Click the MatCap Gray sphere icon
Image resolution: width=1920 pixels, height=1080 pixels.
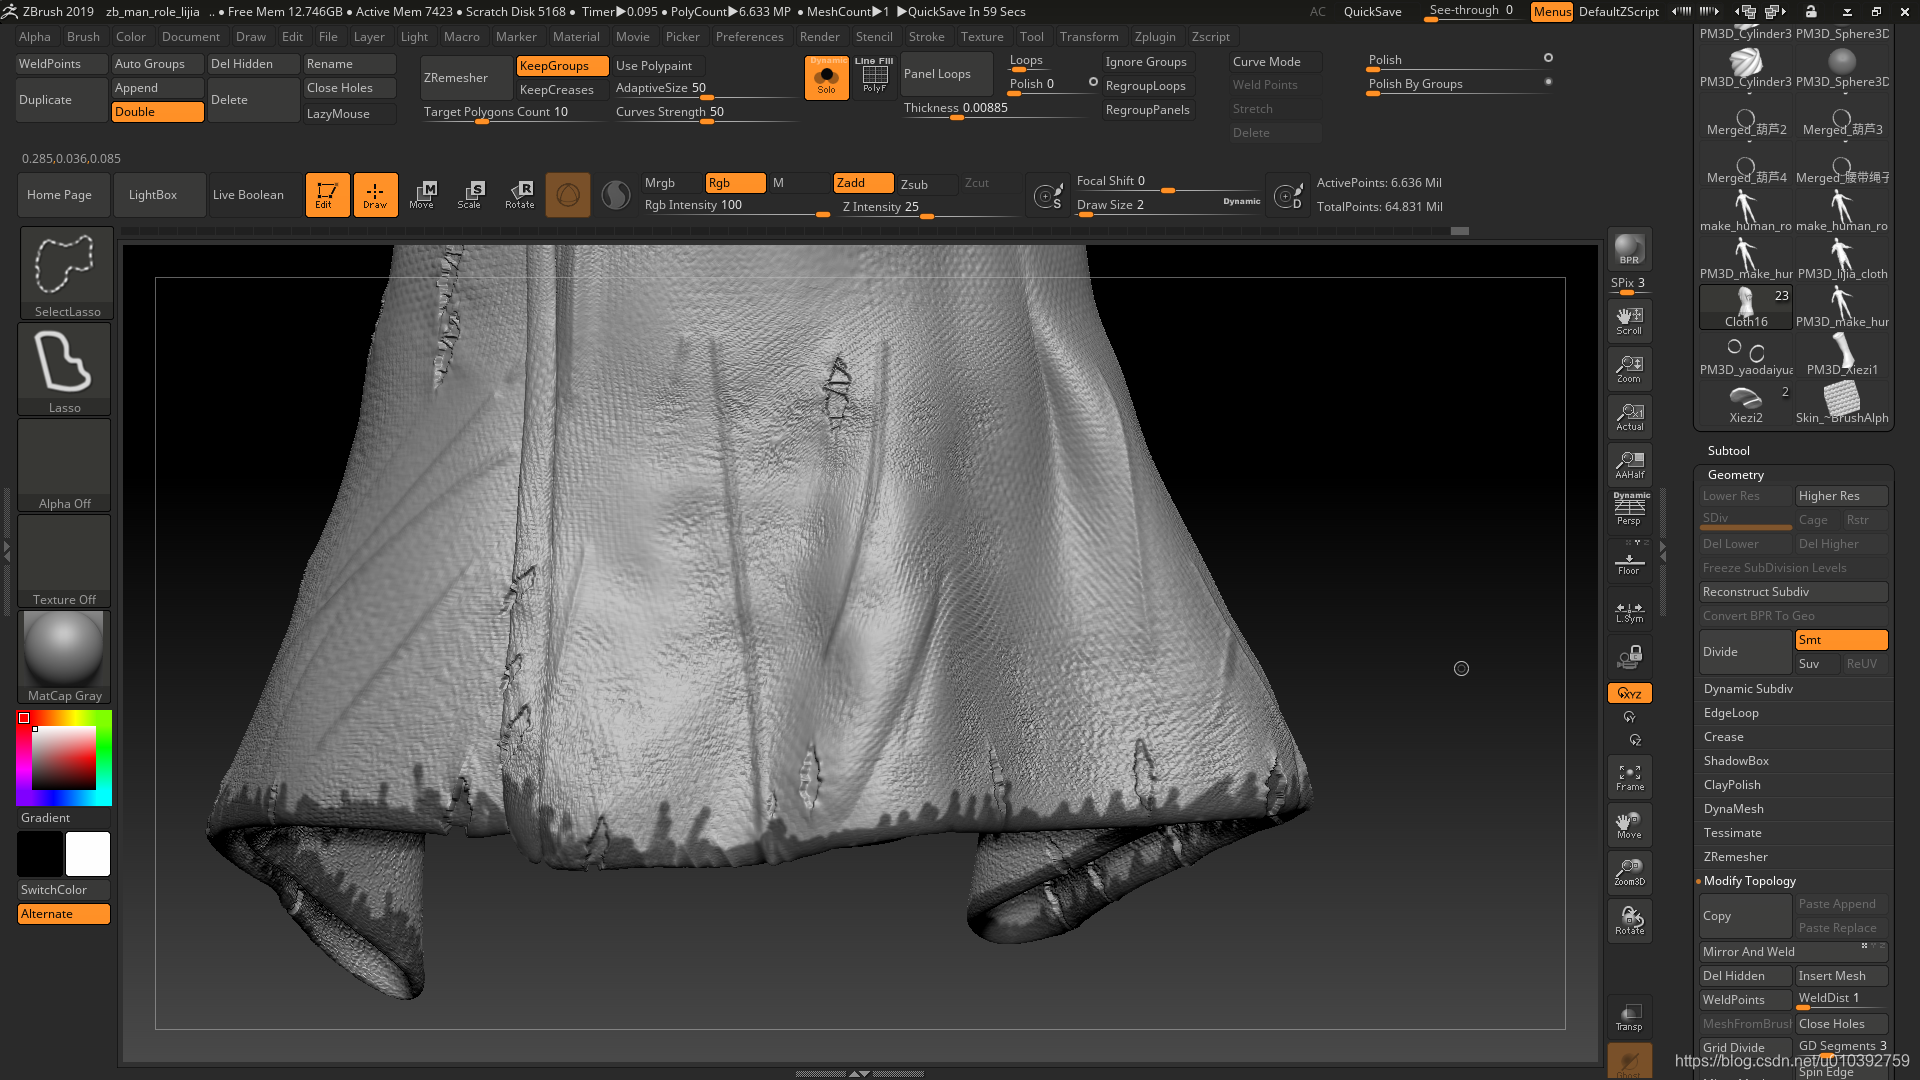coord(63,650)
